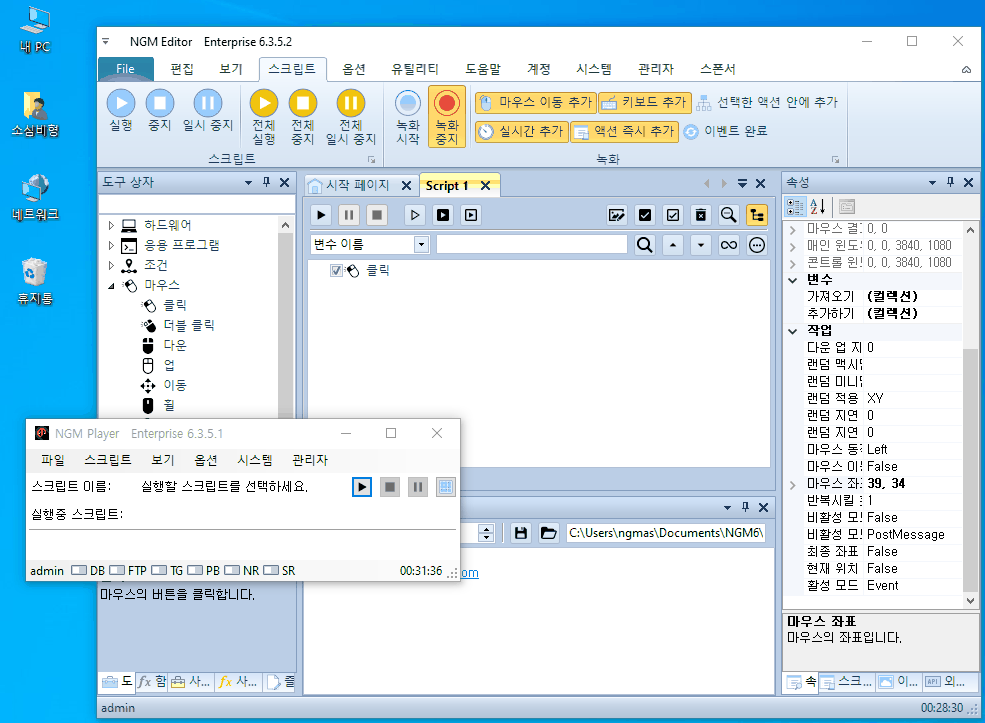985x723 pixels.
Task: Click the save disk icon in lower panel
Action: pyautogui.click(x=520, y=533)
